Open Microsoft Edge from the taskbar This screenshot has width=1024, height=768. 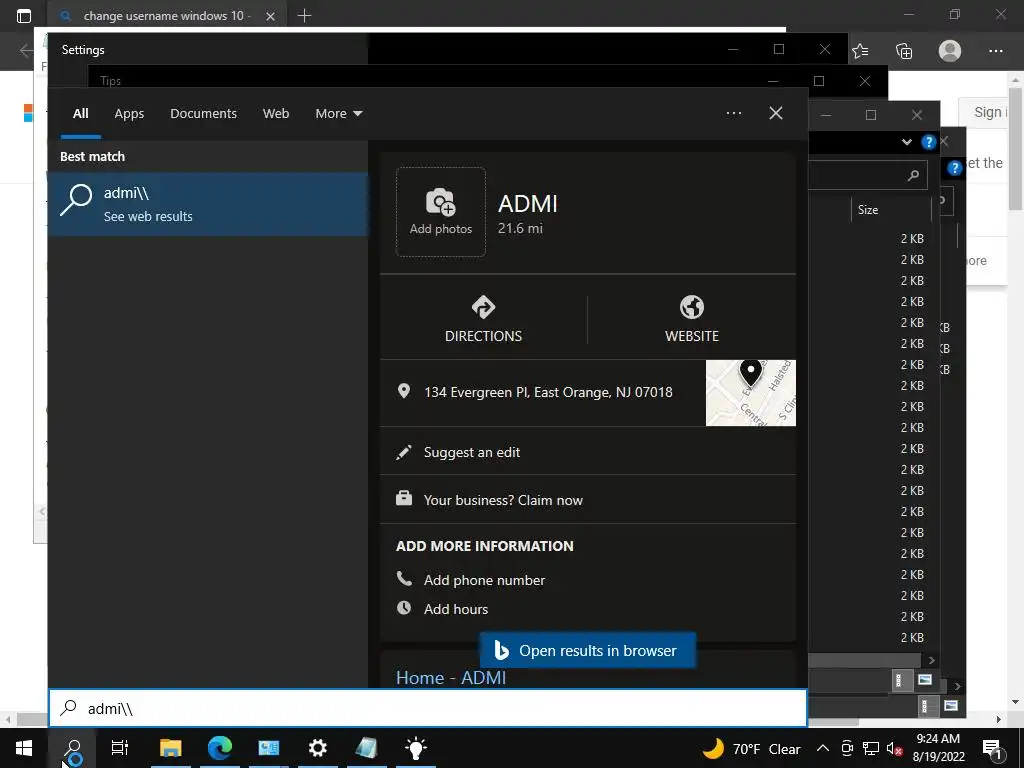(x=220, y=748)
